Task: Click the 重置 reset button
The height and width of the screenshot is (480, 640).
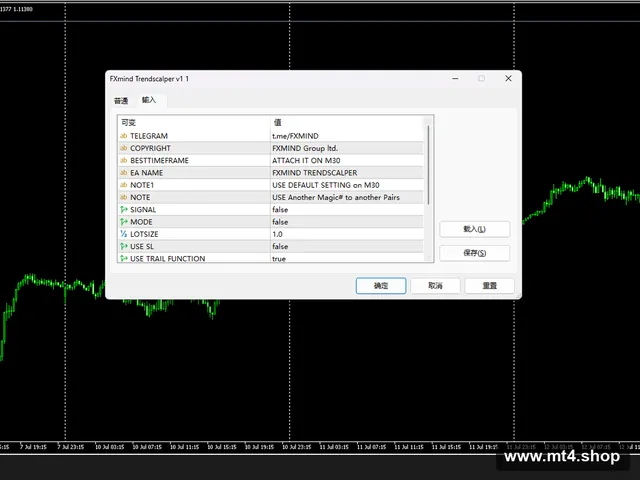Action: tap(489, 286)
